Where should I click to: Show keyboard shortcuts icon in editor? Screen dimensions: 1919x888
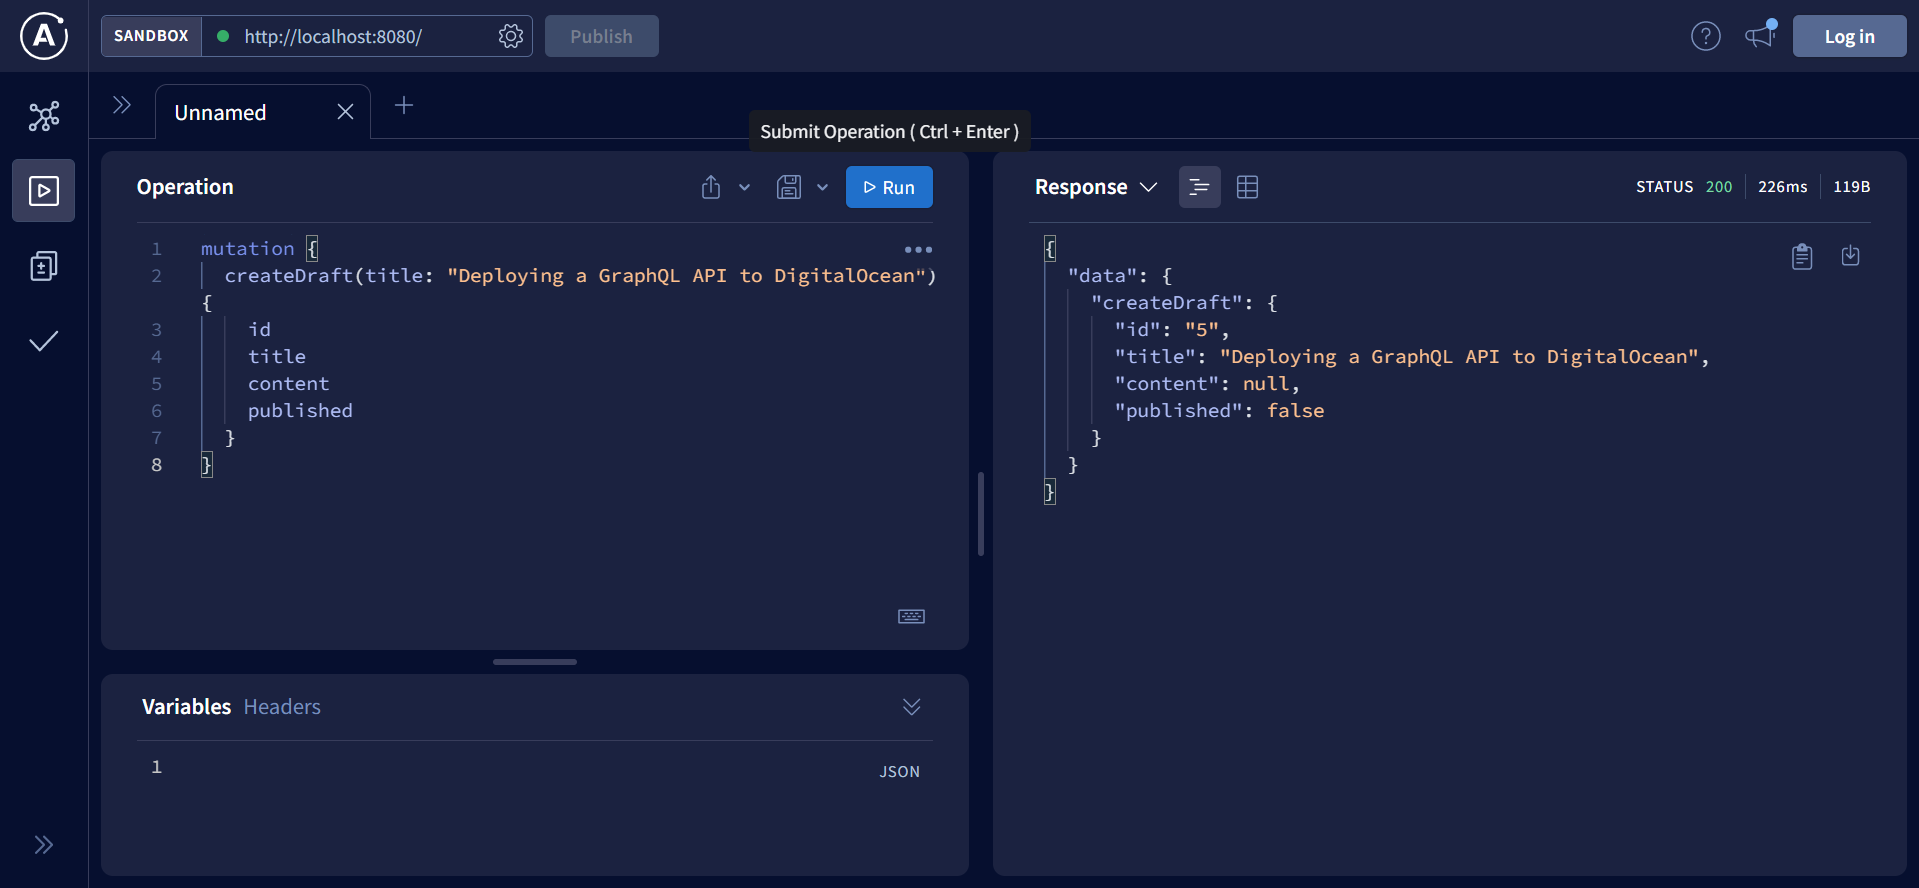point(911,616)
